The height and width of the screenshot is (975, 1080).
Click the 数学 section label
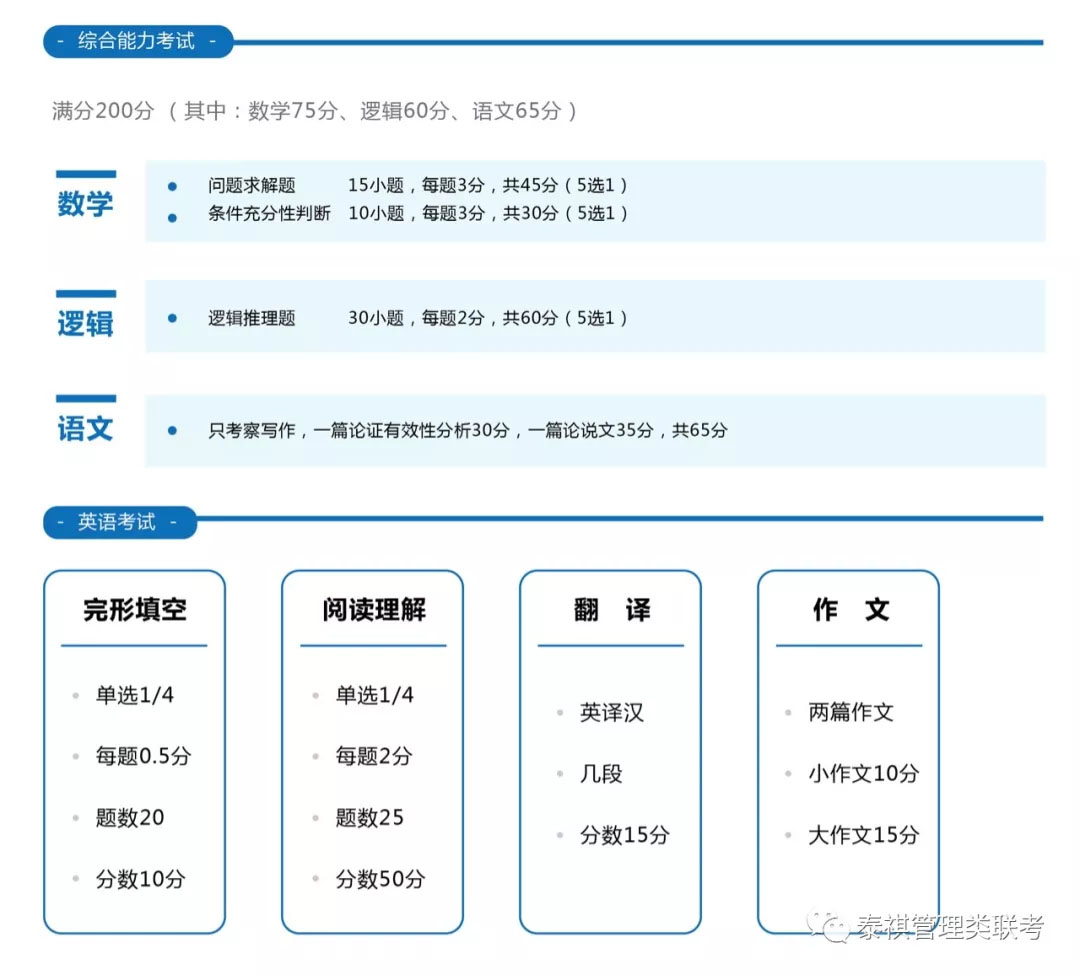tap(85, 204)
